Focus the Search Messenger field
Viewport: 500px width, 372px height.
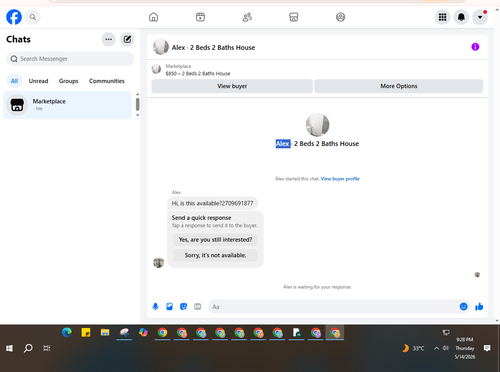[70, 59]
